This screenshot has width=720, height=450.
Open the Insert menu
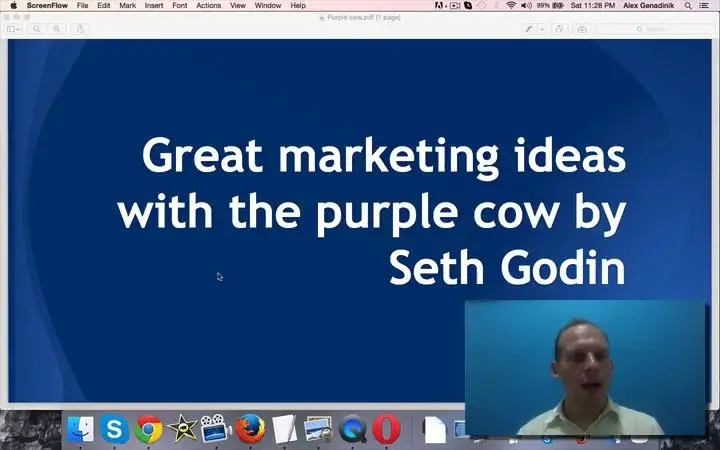(154, 6)
